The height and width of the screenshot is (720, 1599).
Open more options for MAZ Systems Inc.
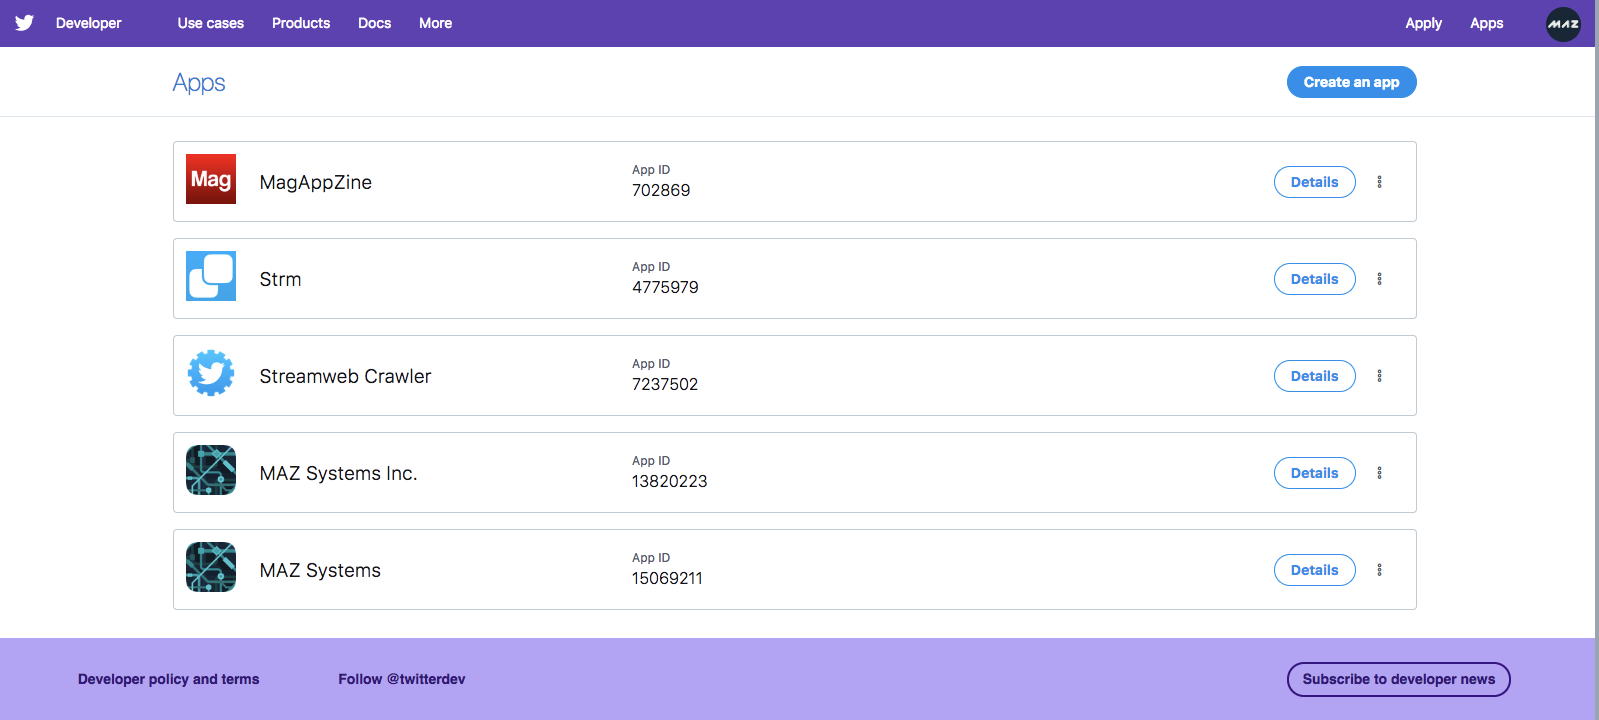point(1379,473)
